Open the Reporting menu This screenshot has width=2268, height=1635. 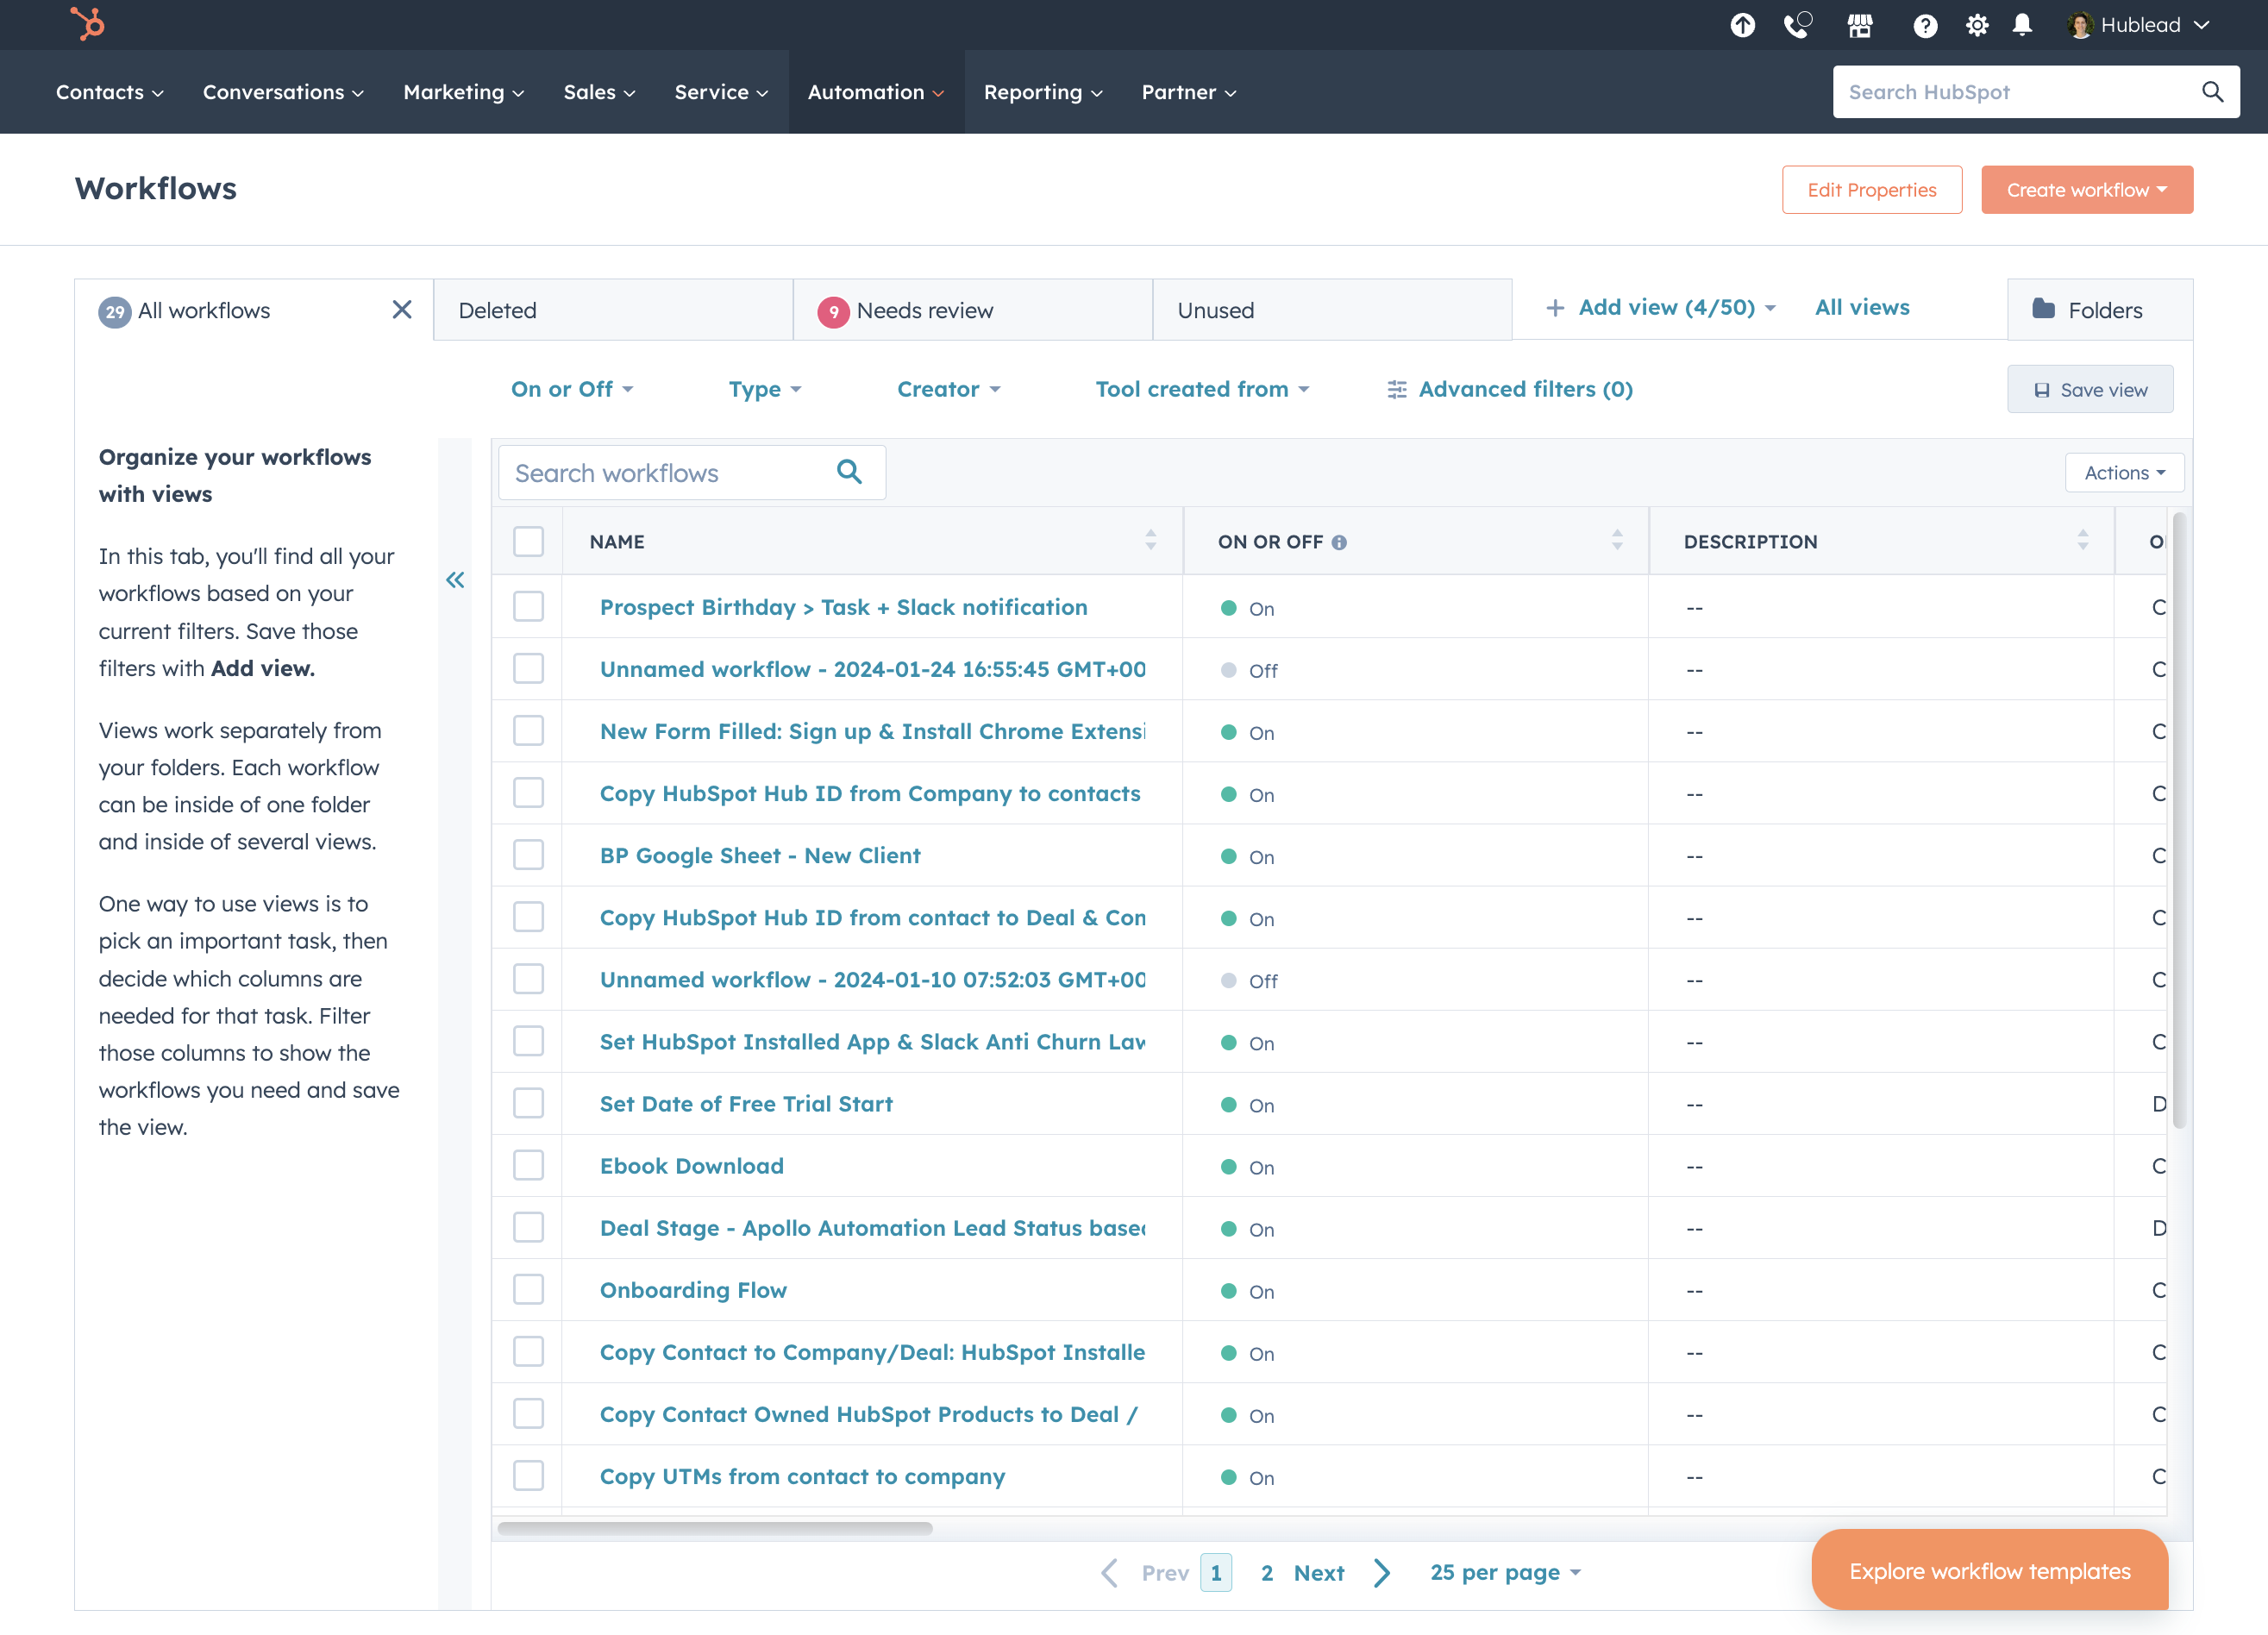1043,92
